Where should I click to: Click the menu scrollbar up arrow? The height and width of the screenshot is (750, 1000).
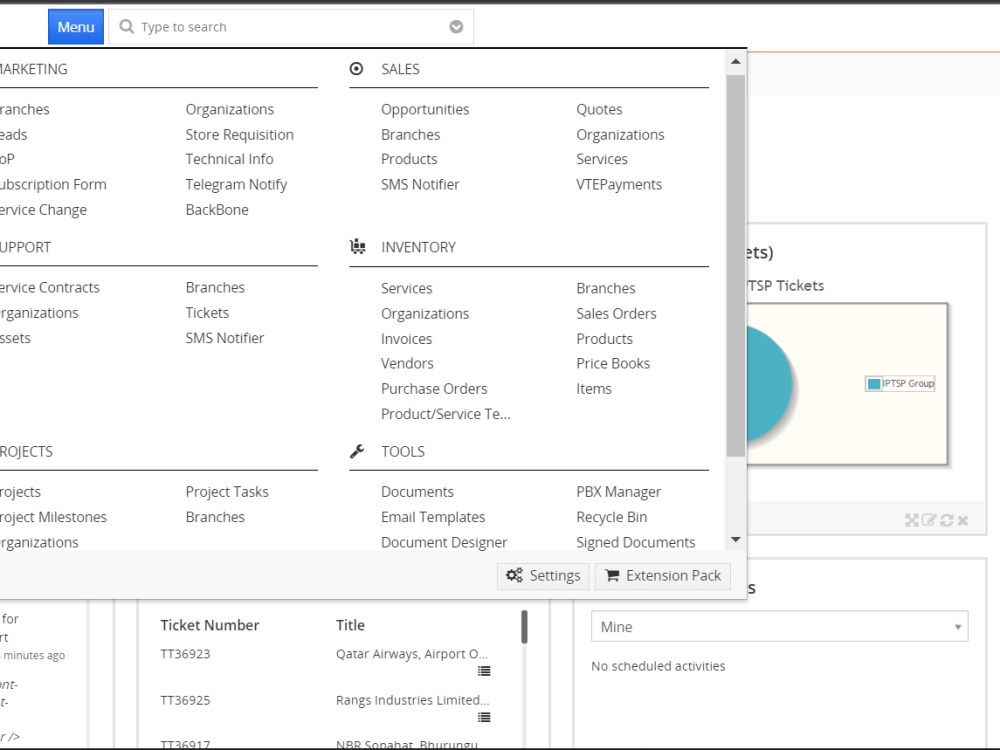(x=735, y=62)
